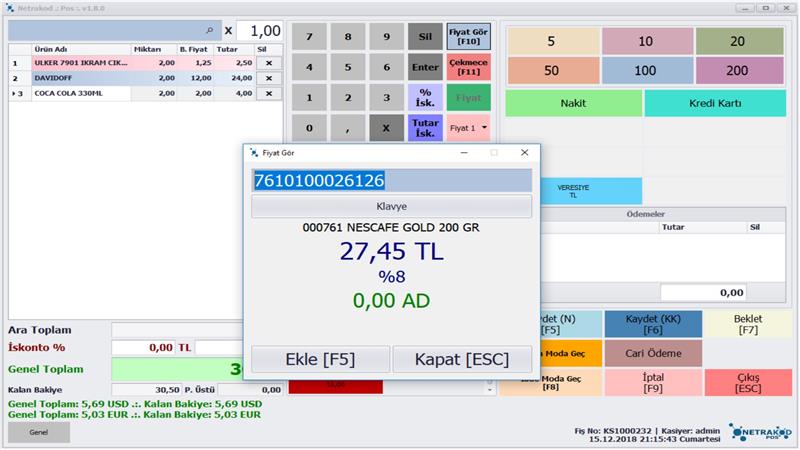Click the P. Üstü value field

click(250, 390)
